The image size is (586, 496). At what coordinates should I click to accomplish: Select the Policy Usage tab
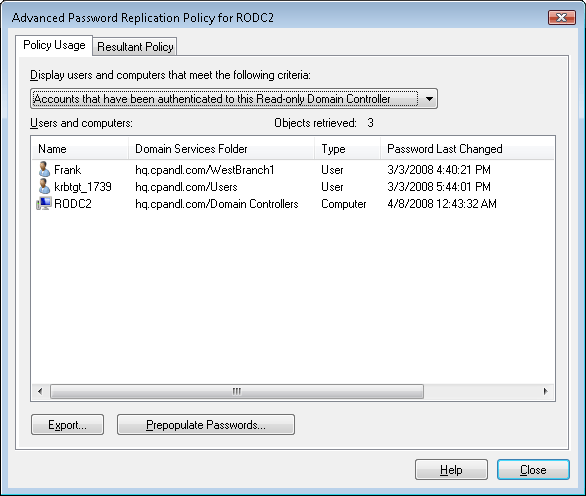(54, 45)
